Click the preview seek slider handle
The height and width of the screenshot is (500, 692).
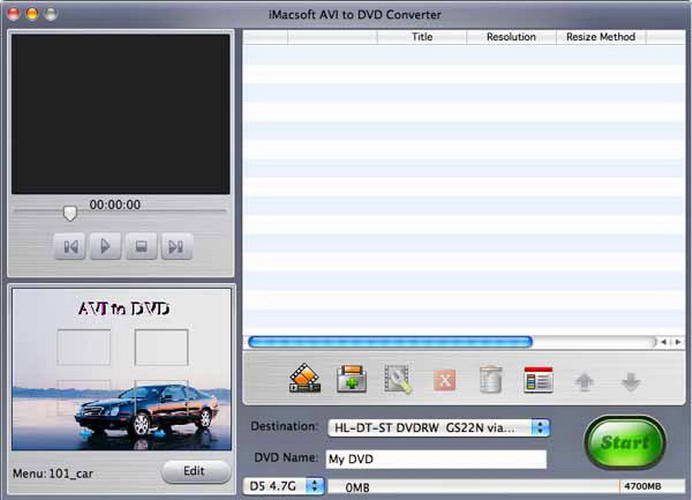tap(70, 213)
